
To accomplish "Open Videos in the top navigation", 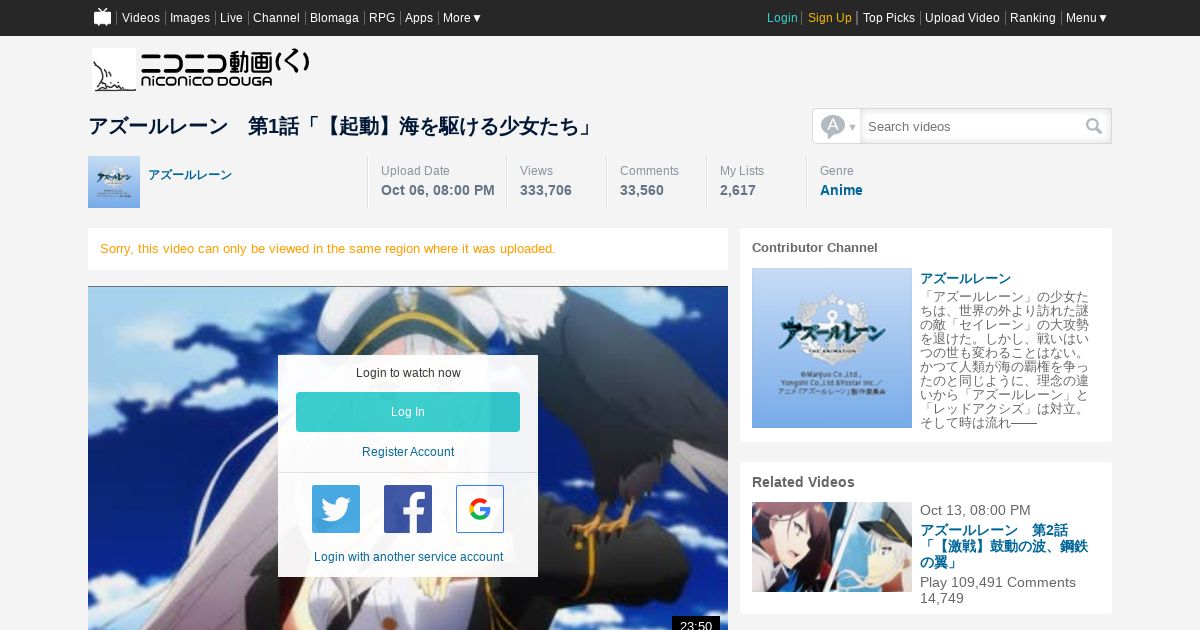I will point(141,18).
